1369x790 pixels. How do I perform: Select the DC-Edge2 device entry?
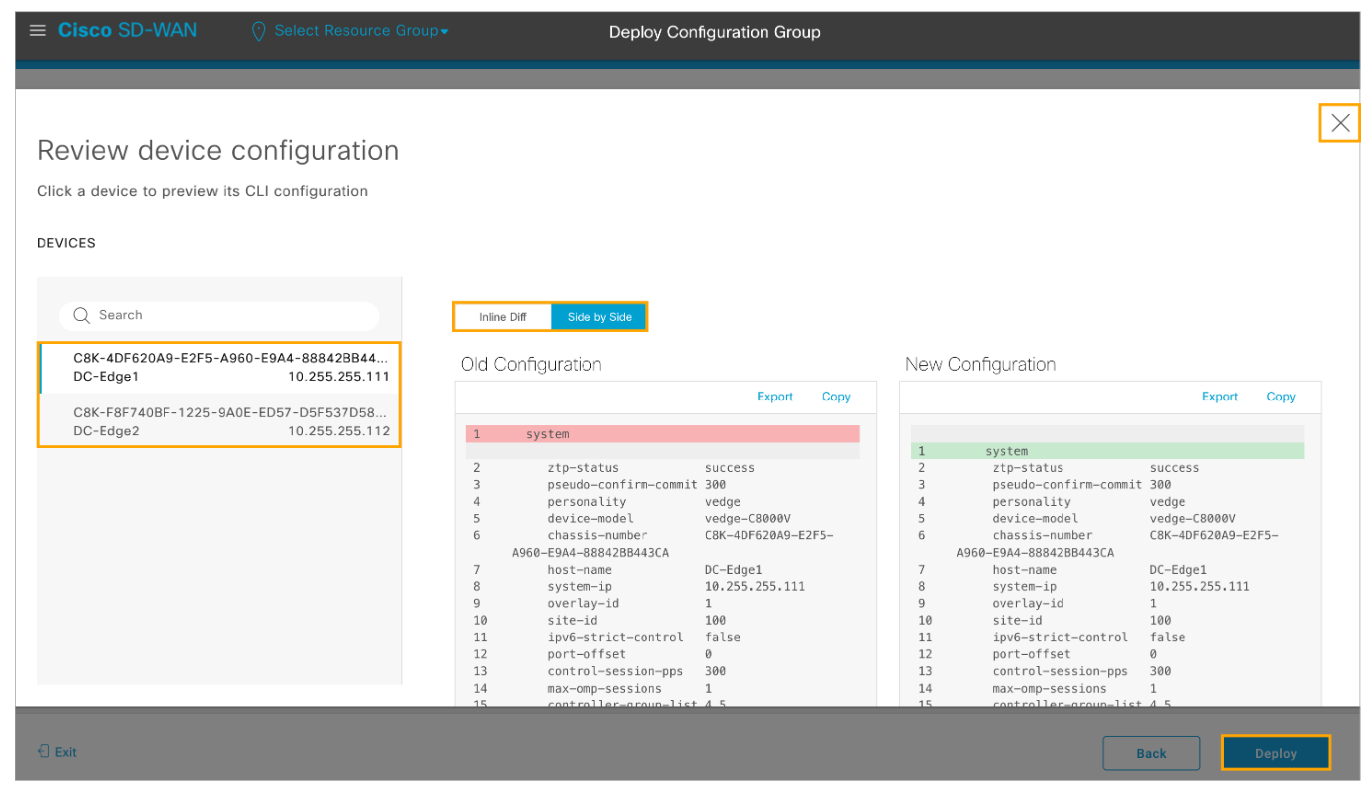[x=220, y=421]
